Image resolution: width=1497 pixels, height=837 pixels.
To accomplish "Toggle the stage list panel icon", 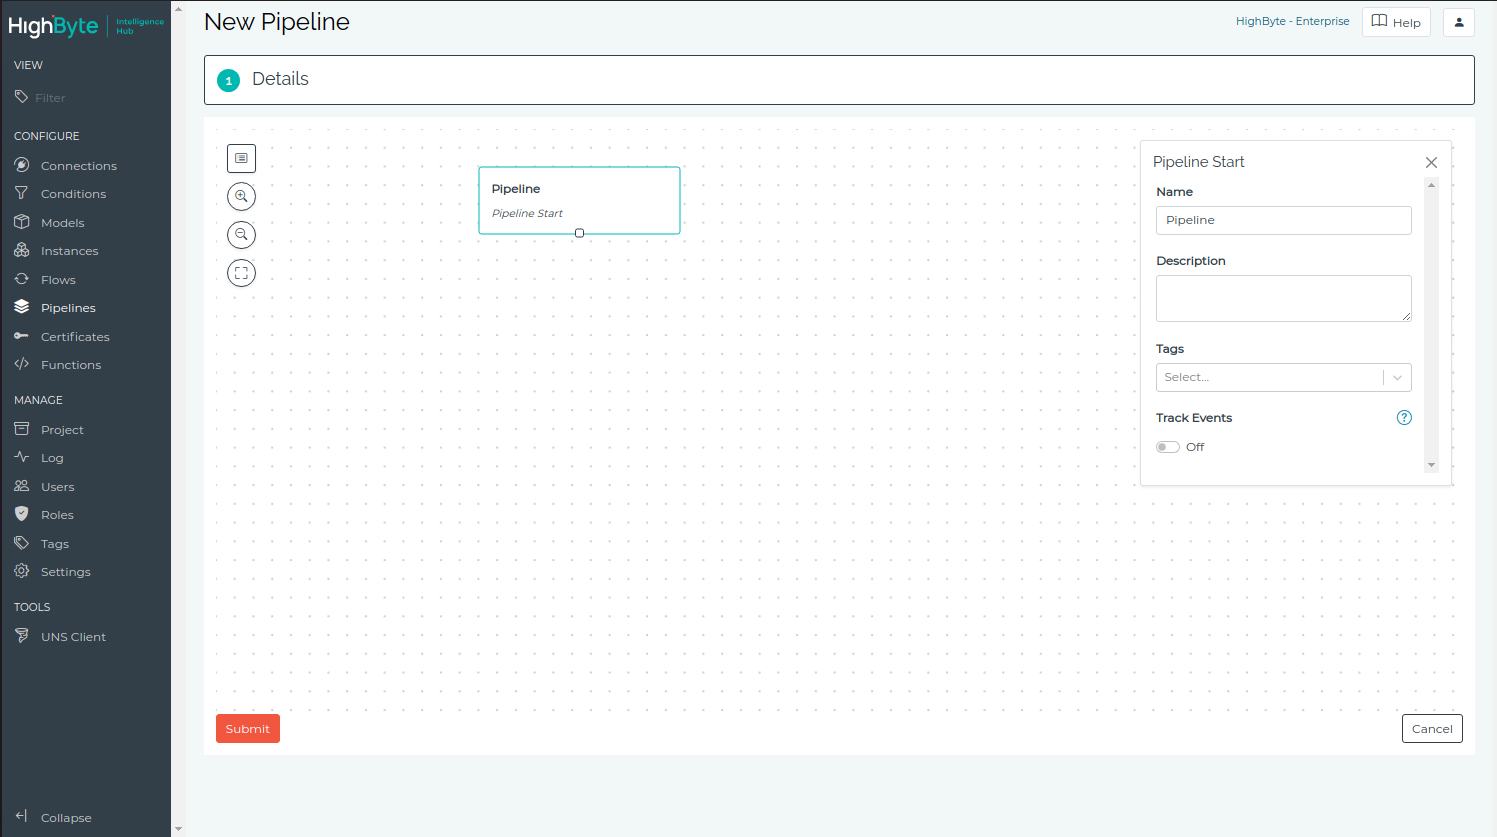I will point(241,158).
